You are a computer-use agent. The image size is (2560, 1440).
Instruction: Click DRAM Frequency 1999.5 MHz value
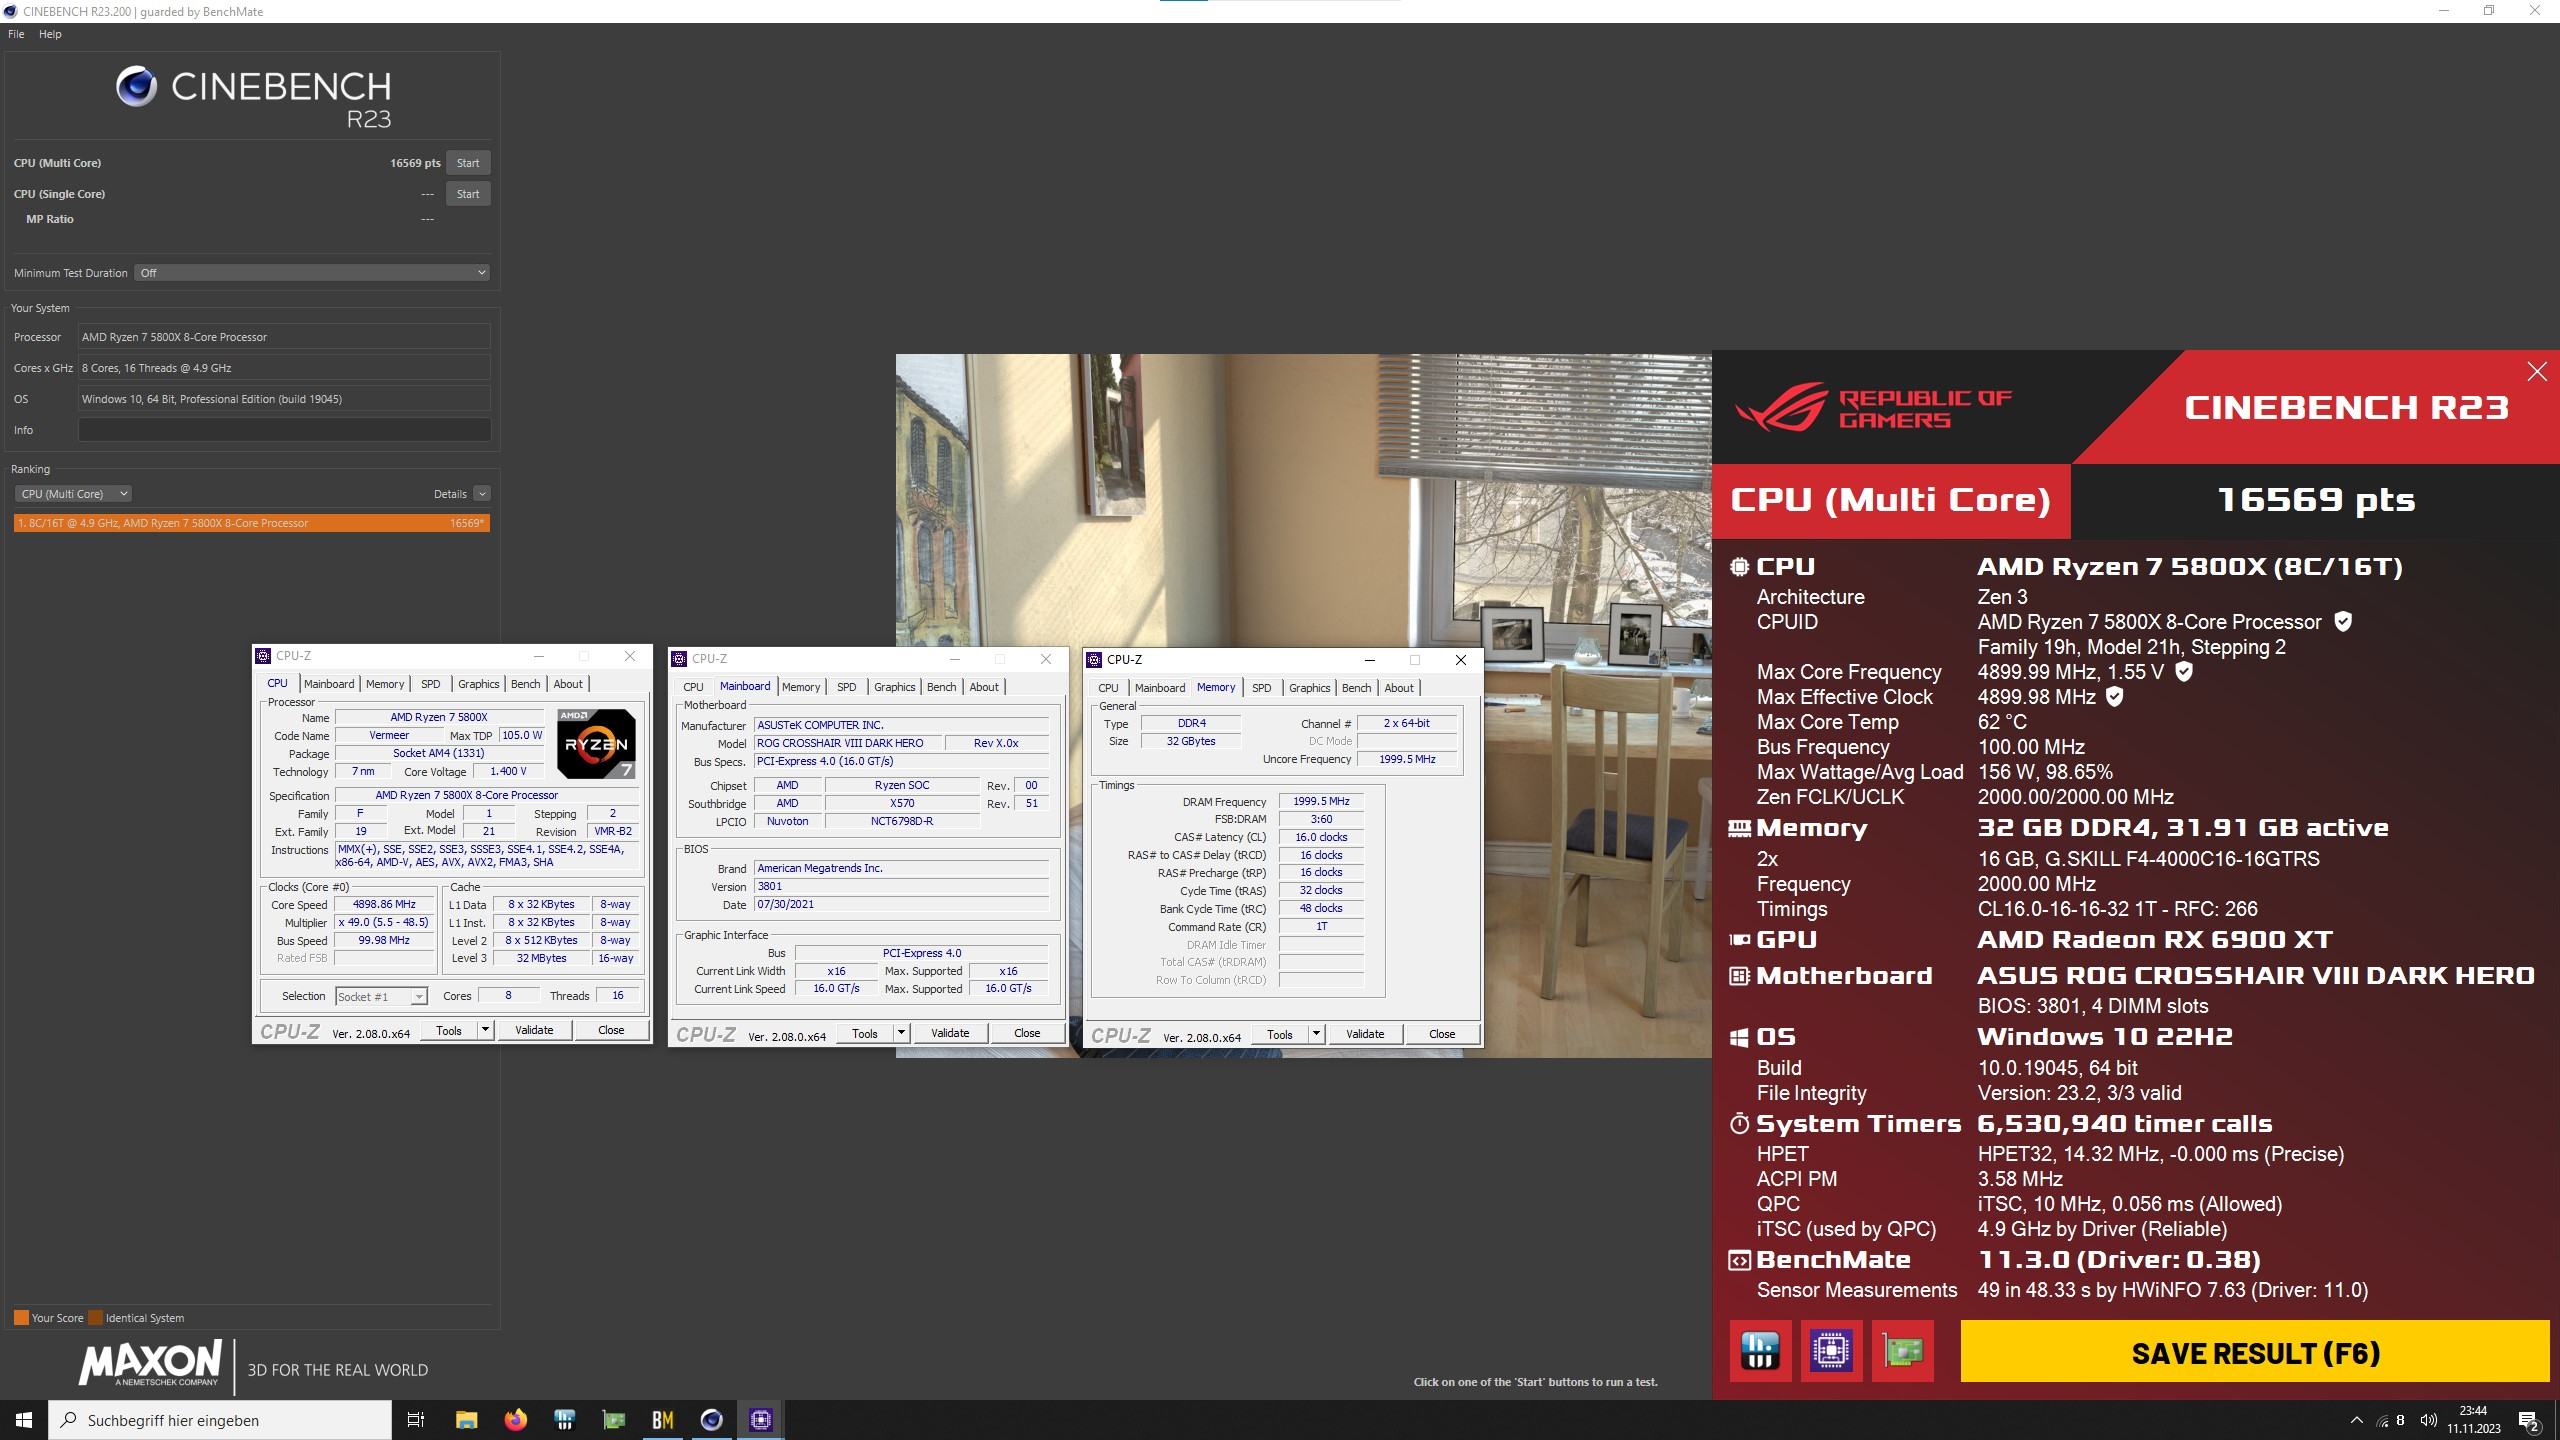[1321, 801]
